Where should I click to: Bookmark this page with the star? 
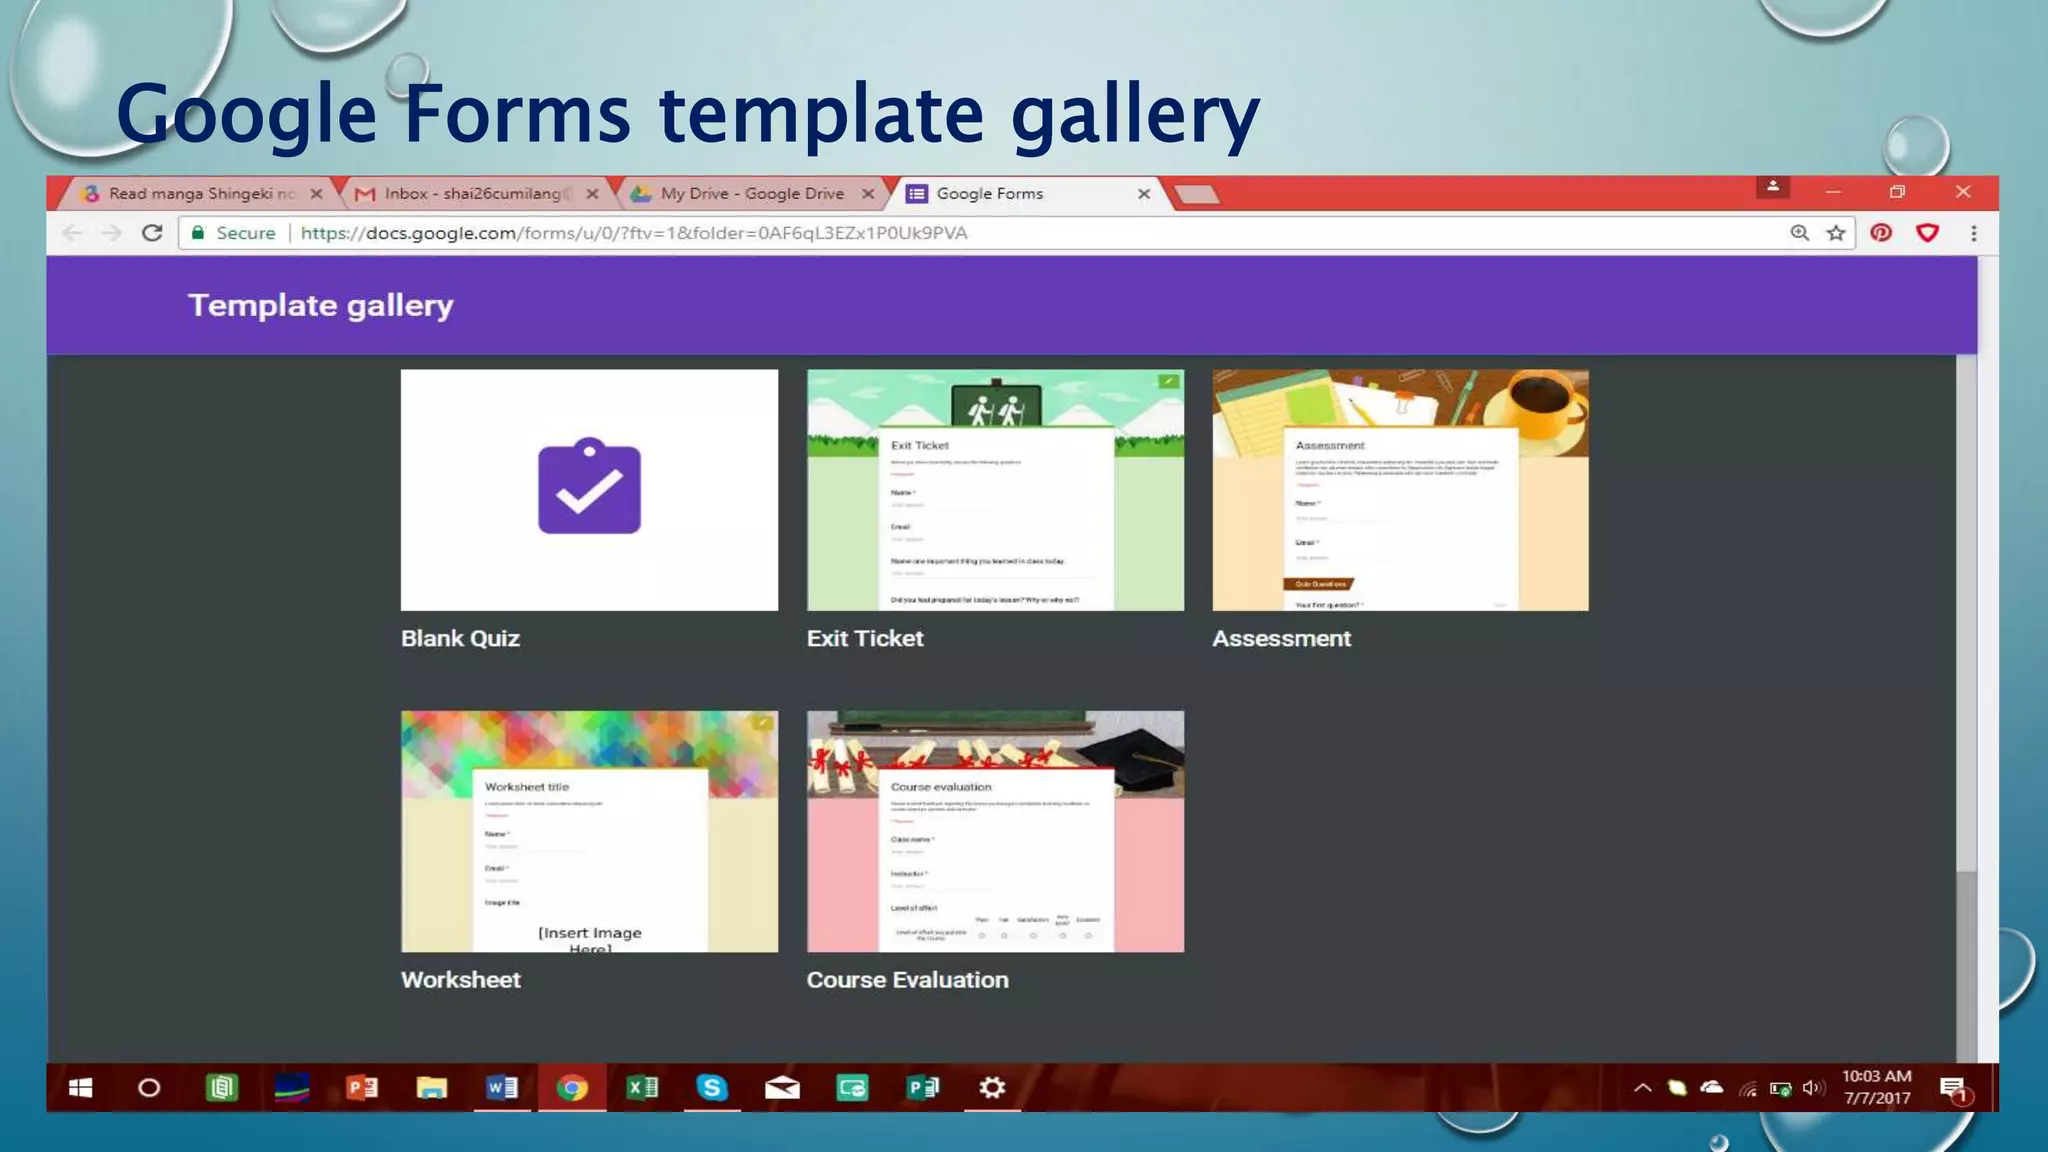(x=1836, y=233)
